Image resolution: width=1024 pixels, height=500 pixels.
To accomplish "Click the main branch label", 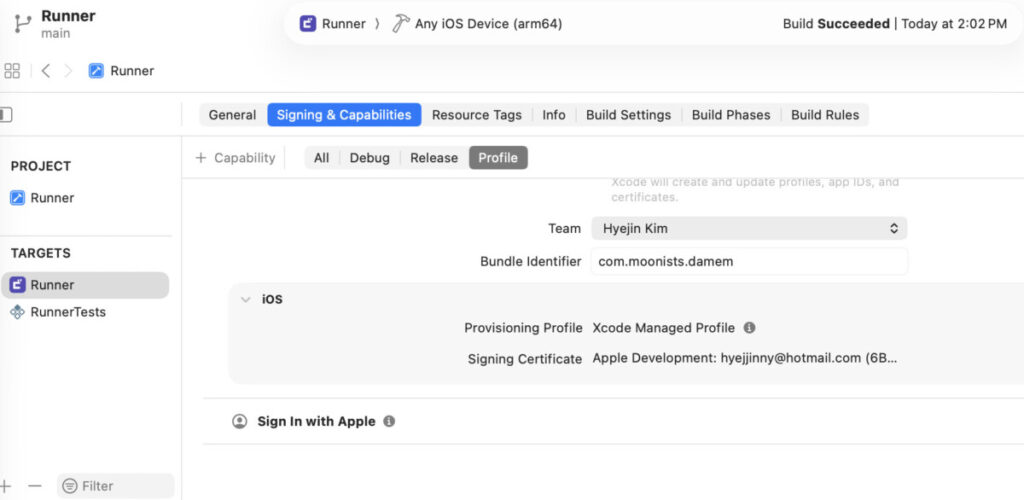I will [x=56, y=33].
